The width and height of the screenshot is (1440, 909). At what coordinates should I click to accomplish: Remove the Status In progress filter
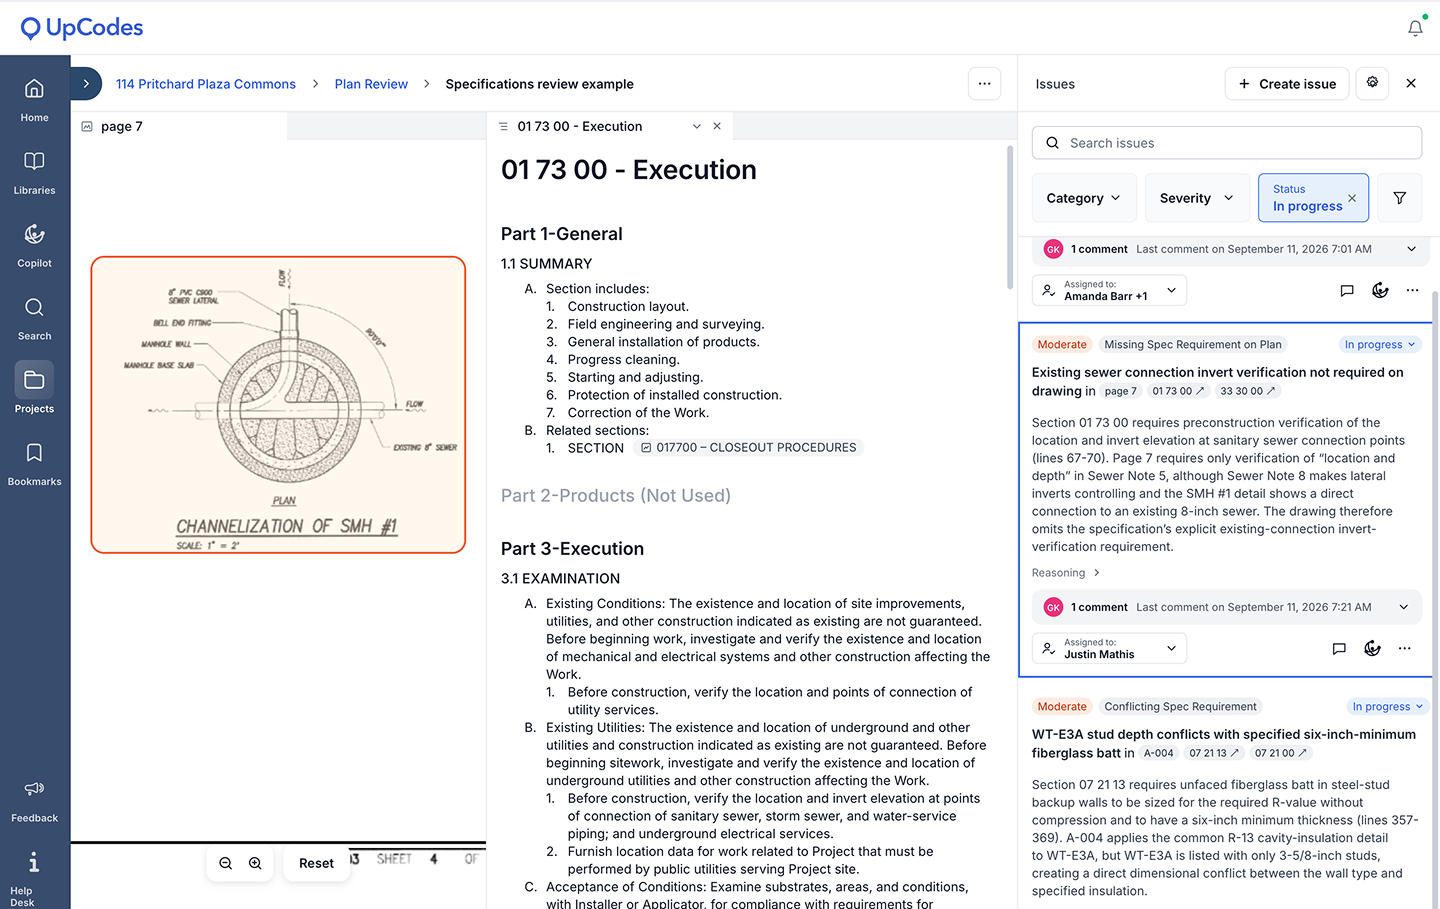pyautogui.click(x=1352, y=198)
